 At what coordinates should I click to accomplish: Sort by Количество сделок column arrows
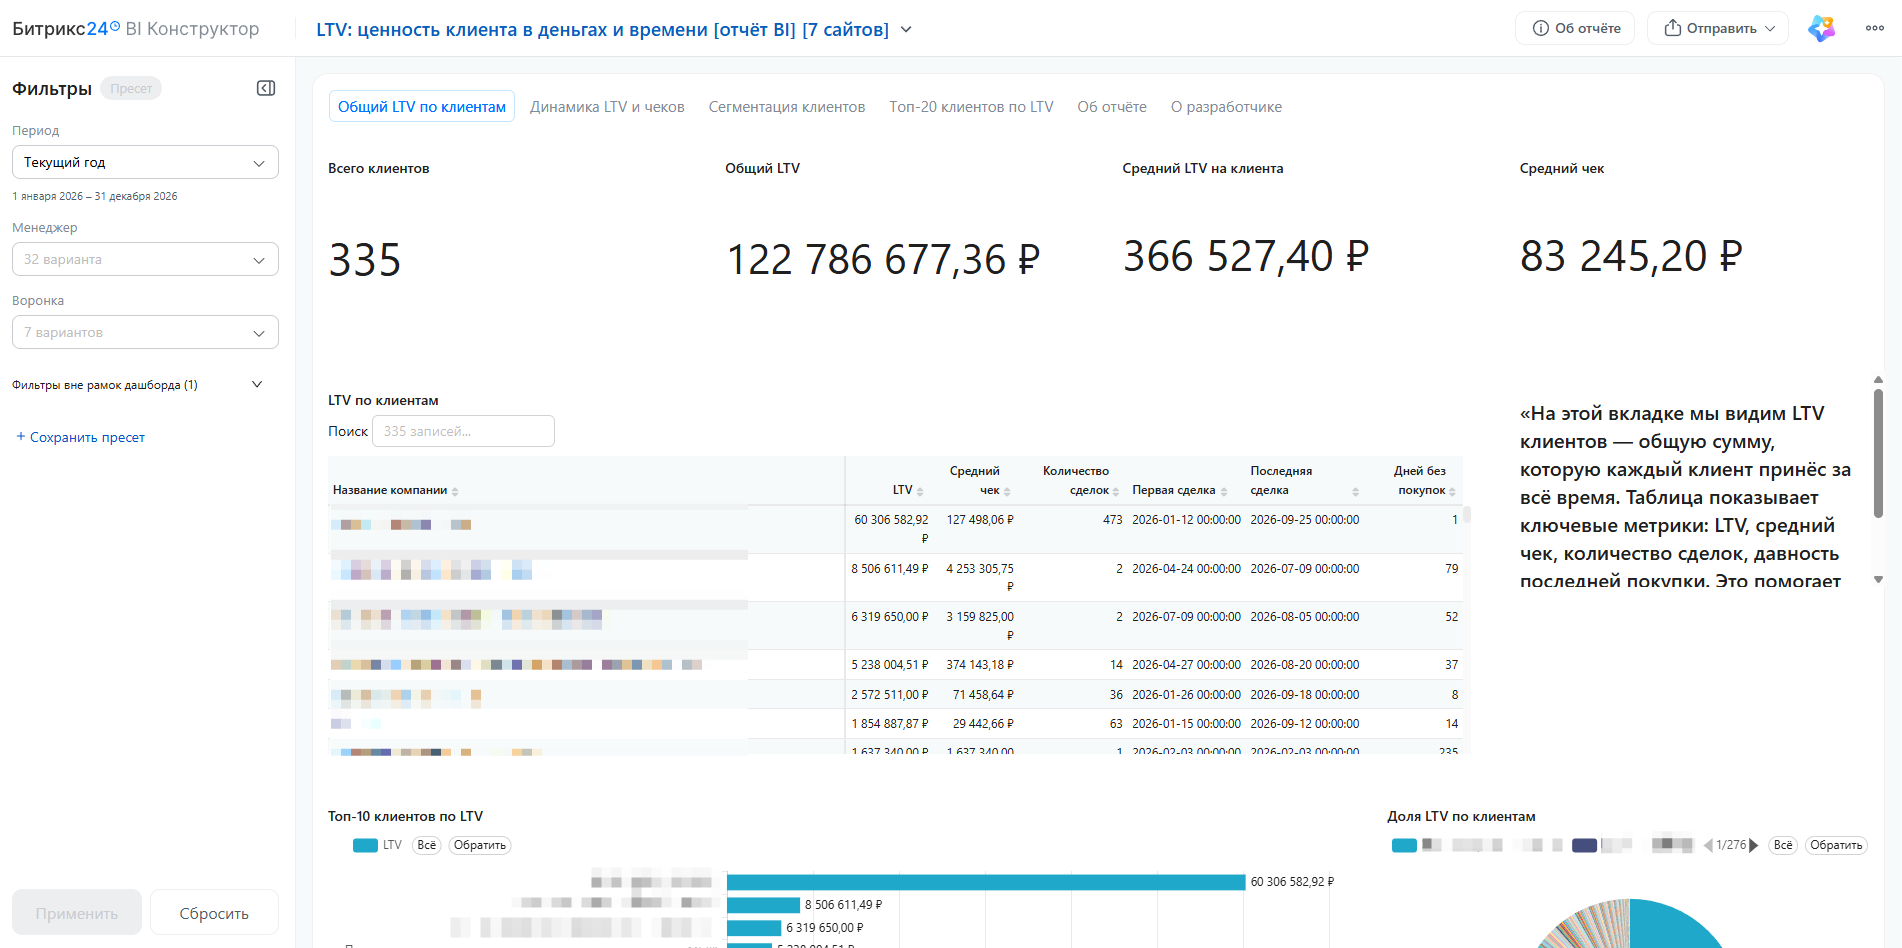tap(1116, 491)
